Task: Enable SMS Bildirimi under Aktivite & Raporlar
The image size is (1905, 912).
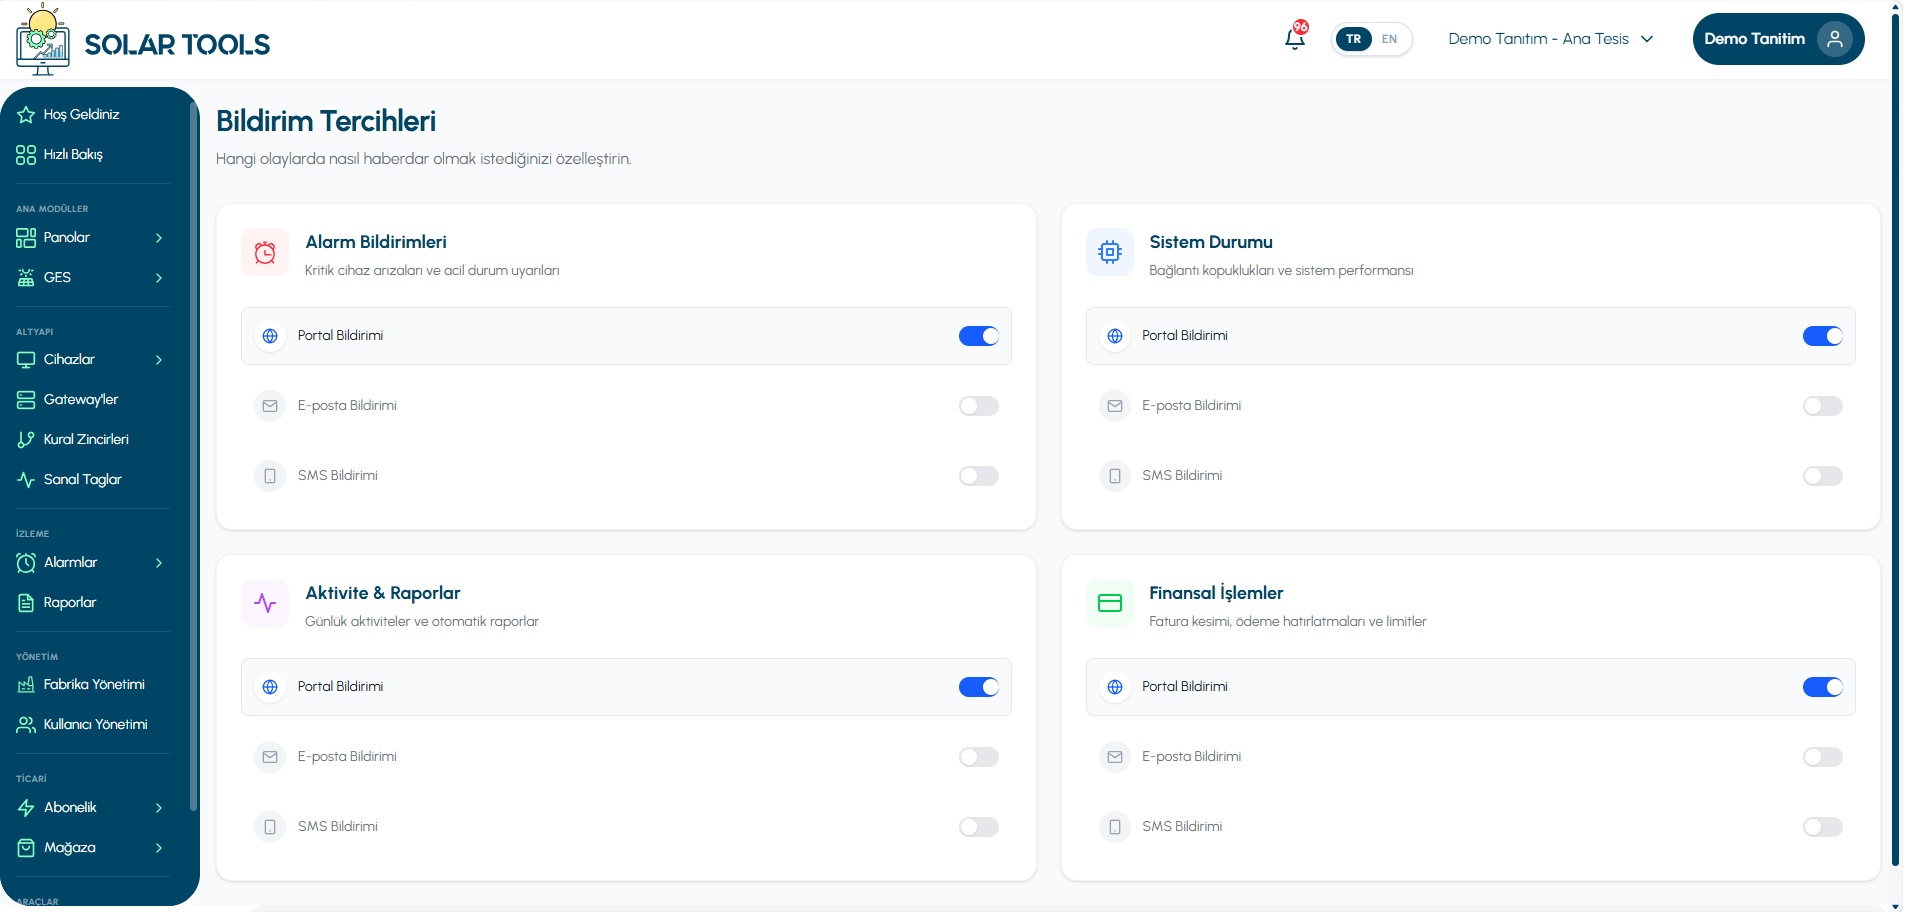Action: [x=979, y=827]
